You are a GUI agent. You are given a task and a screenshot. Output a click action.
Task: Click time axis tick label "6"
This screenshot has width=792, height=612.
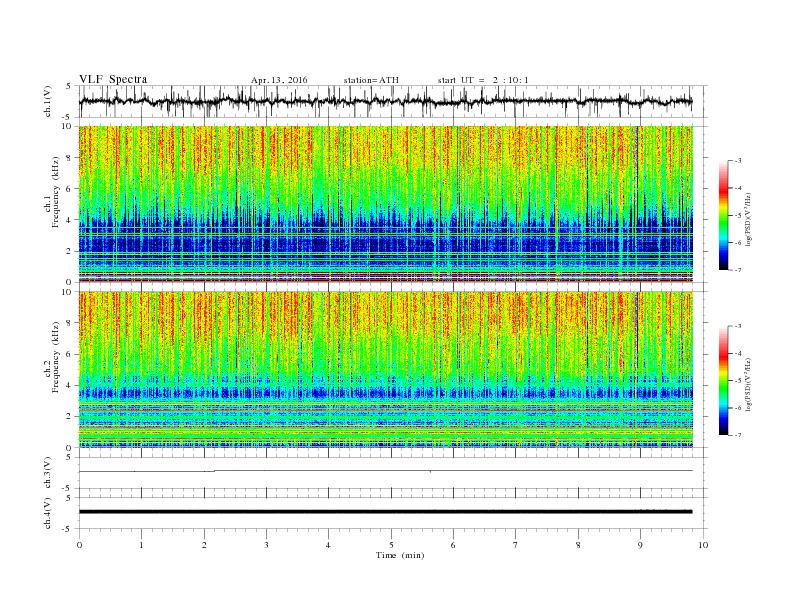pos(453,545)
